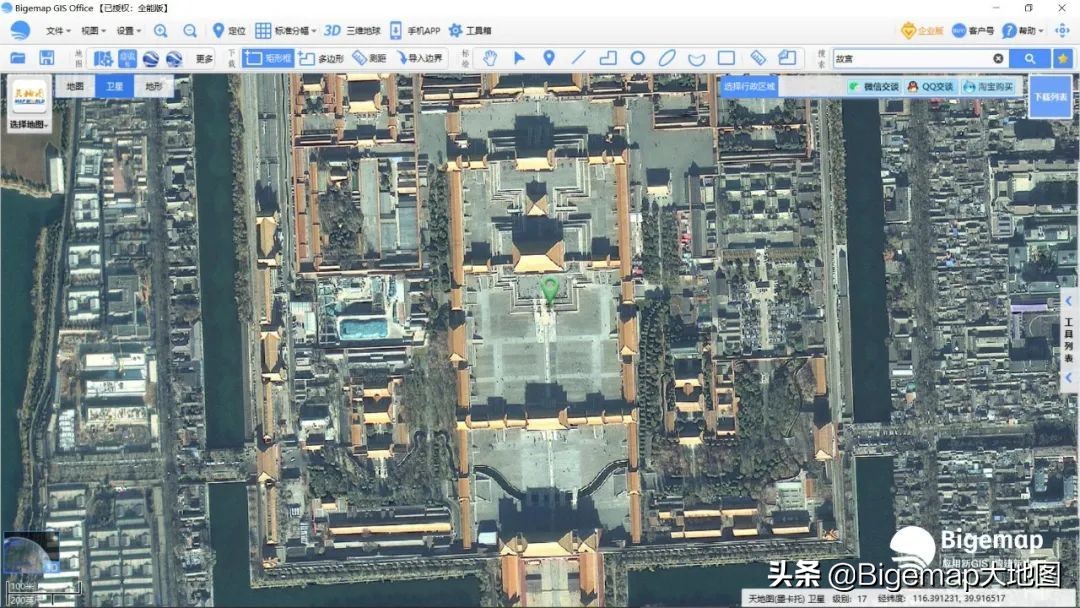Switch to the 地形 terrain tab
The width and height of the screenshot is (1080, 608).
[x=154, y=86]
